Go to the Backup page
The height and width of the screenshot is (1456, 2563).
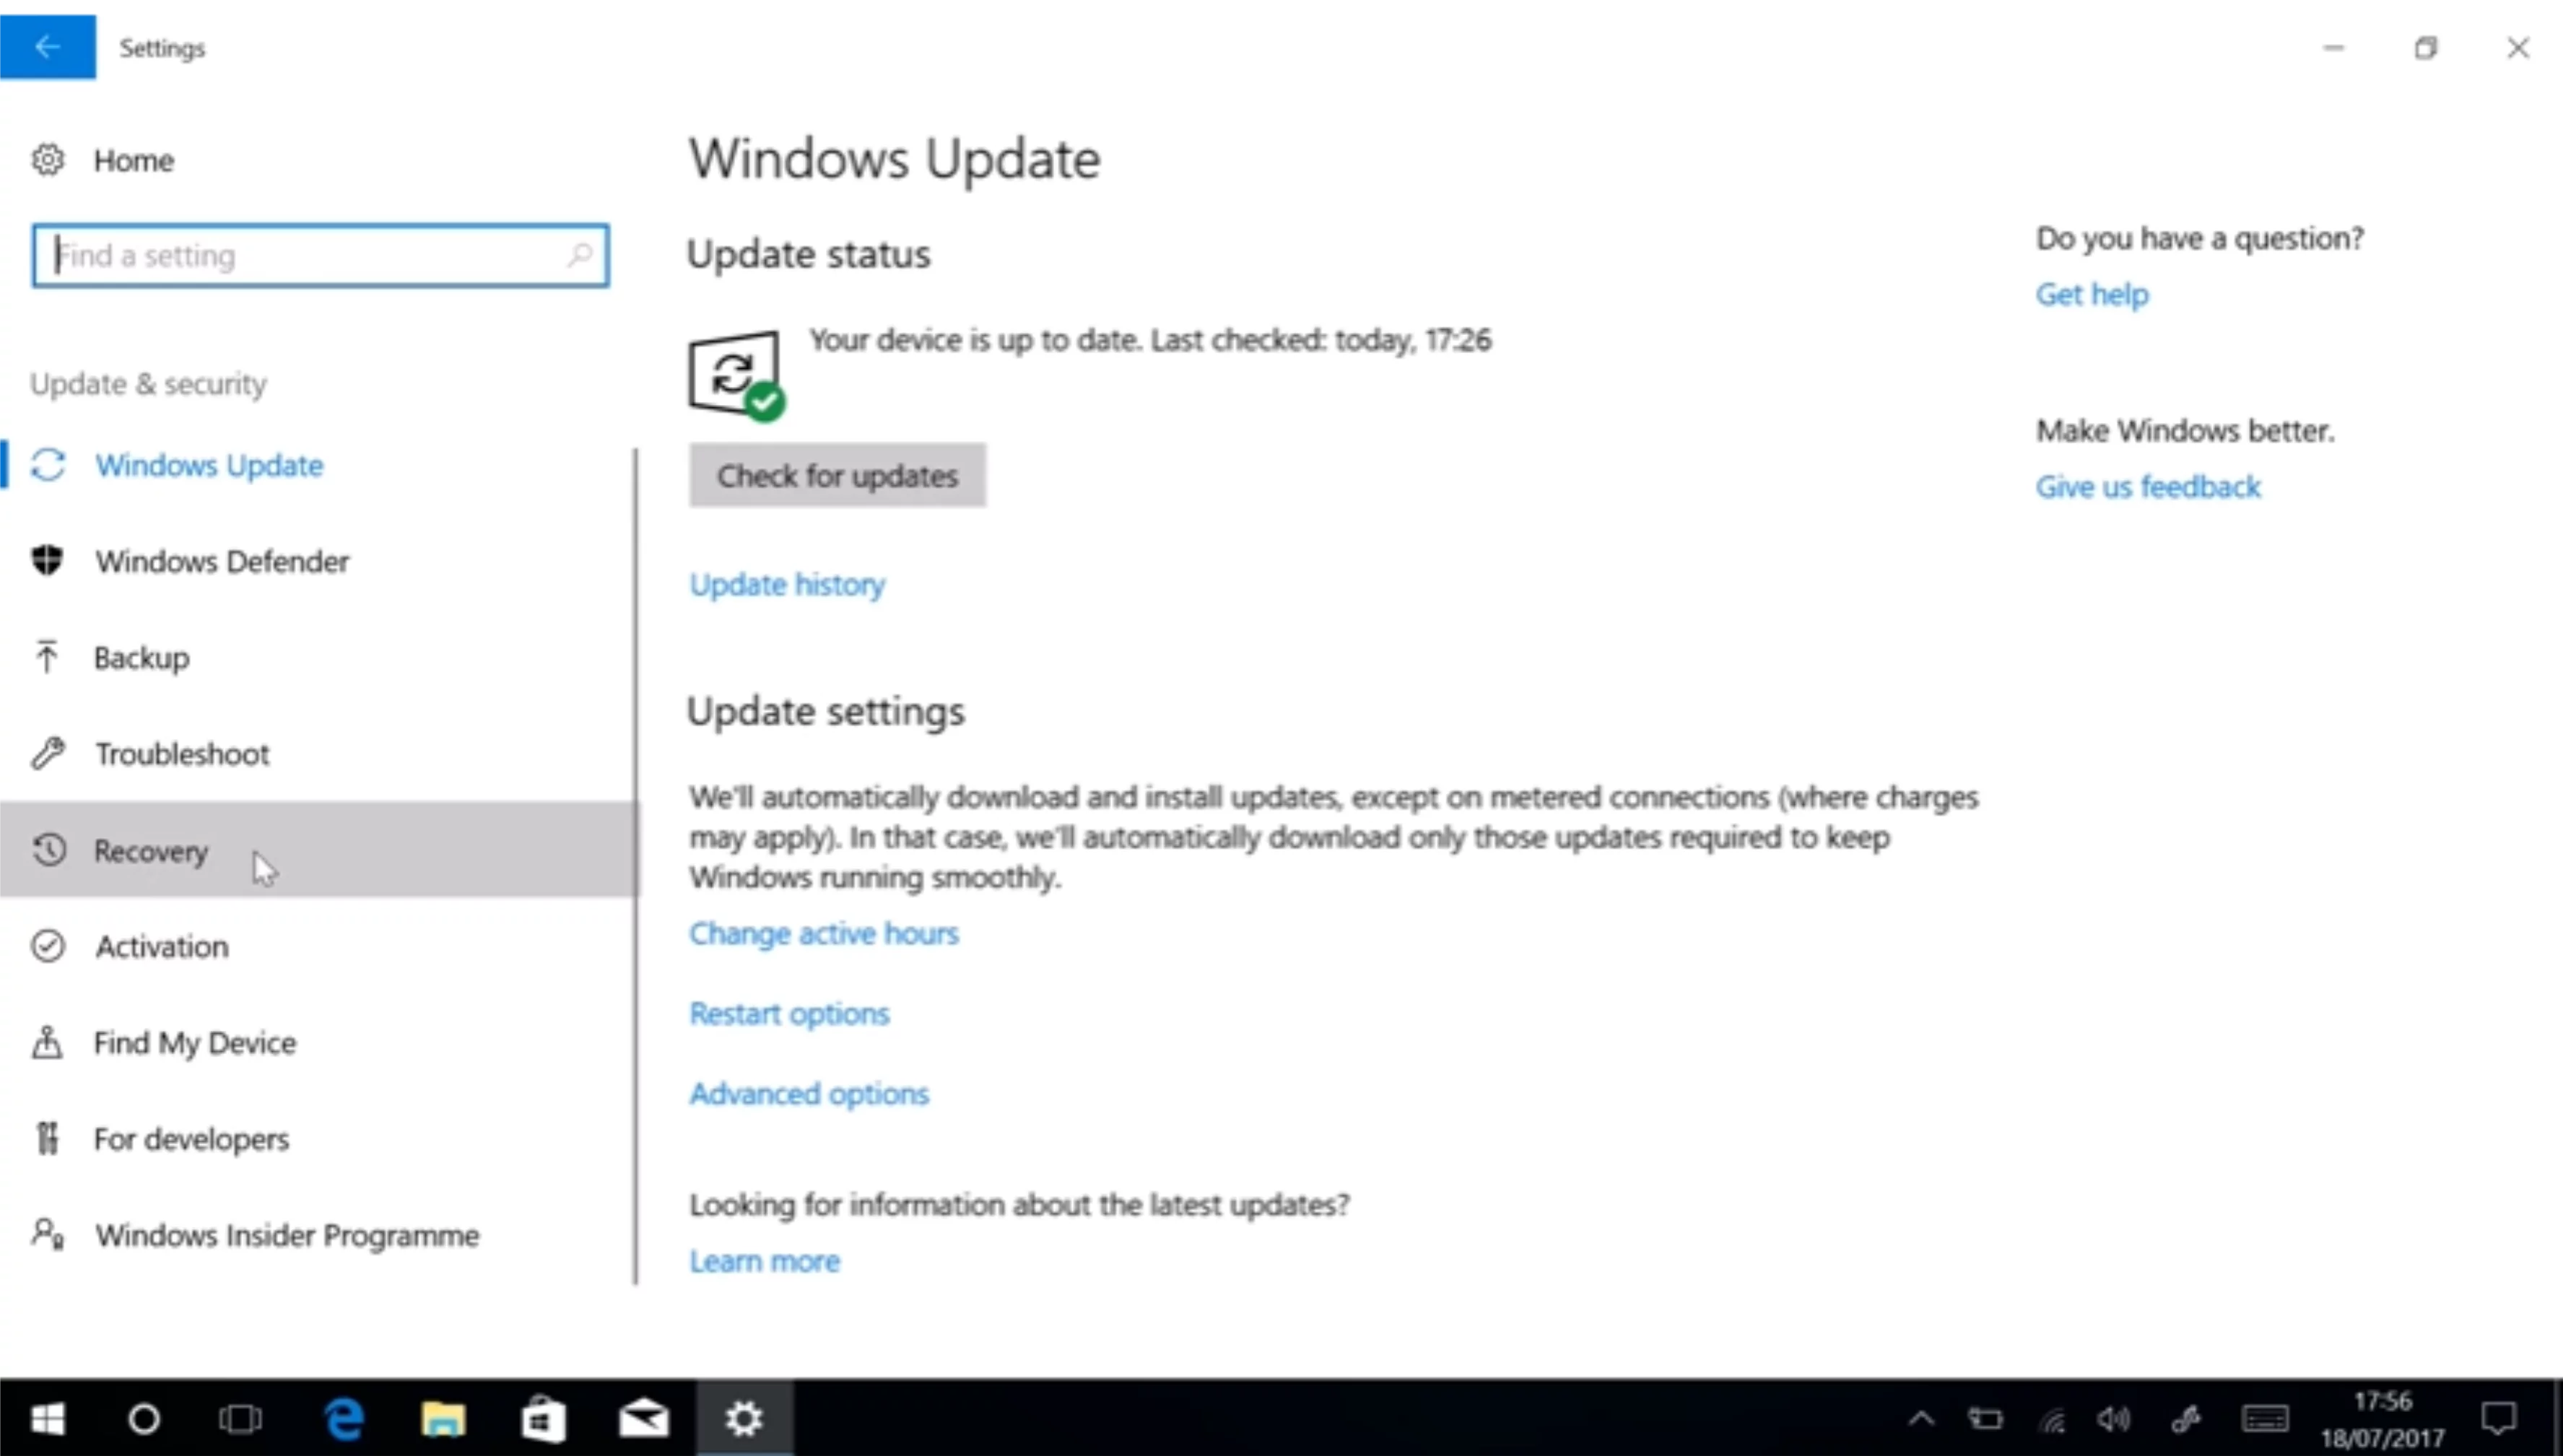(316, 657)
